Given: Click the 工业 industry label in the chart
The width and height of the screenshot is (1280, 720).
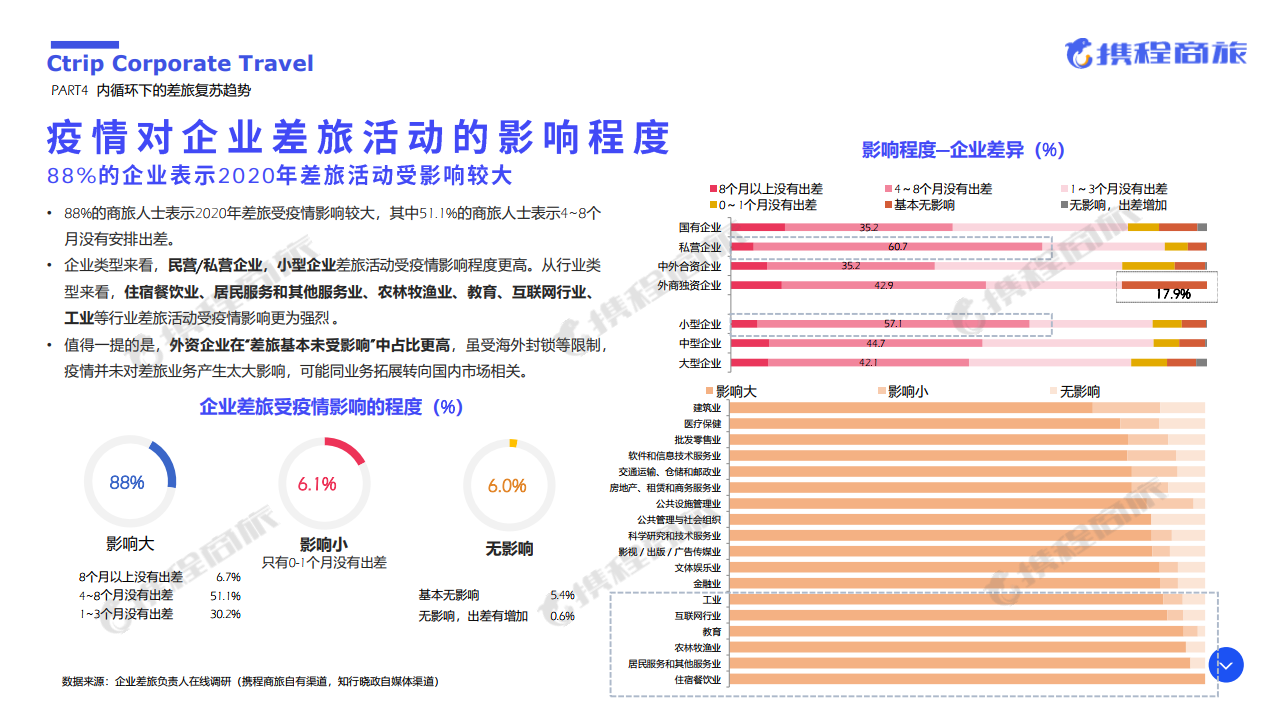Looking at the screenshot, I should [x=711, y=600].
